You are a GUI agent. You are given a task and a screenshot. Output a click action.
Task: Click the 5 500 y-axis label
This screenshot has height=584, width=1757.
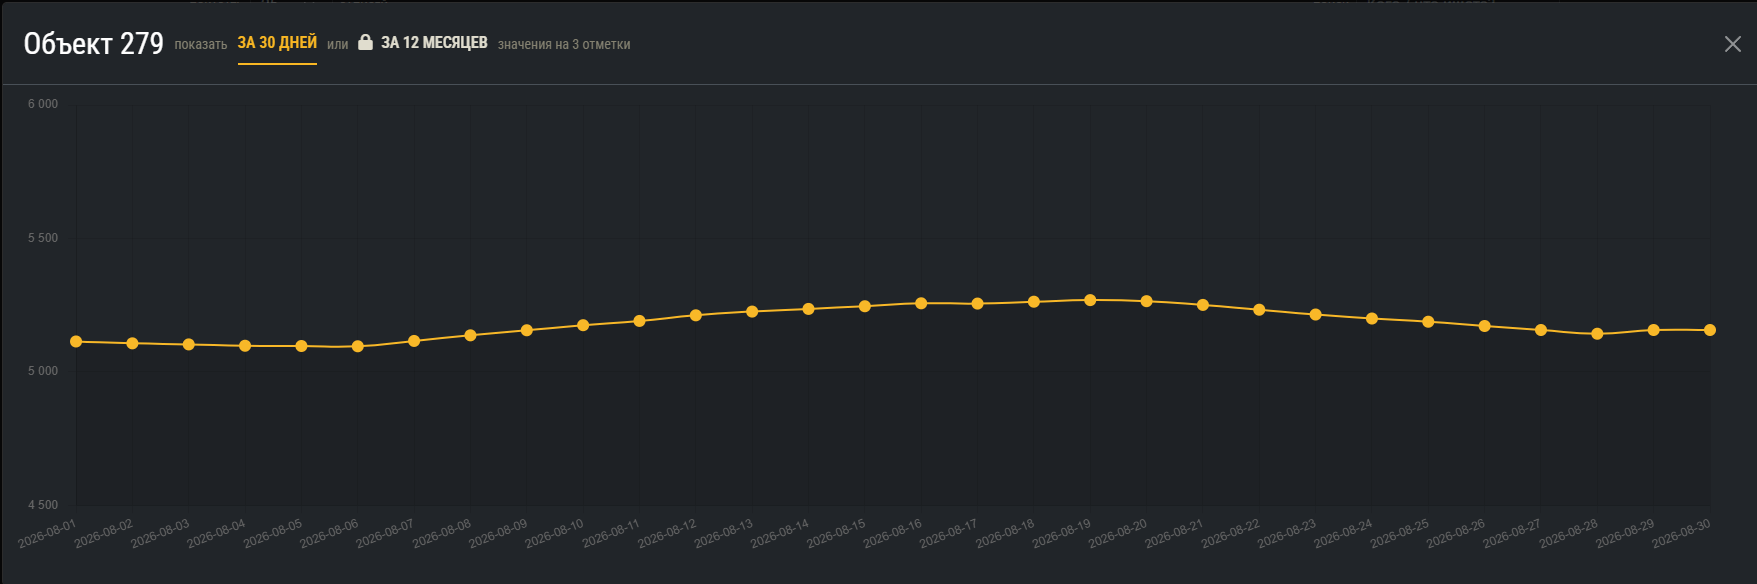[43, 238]
